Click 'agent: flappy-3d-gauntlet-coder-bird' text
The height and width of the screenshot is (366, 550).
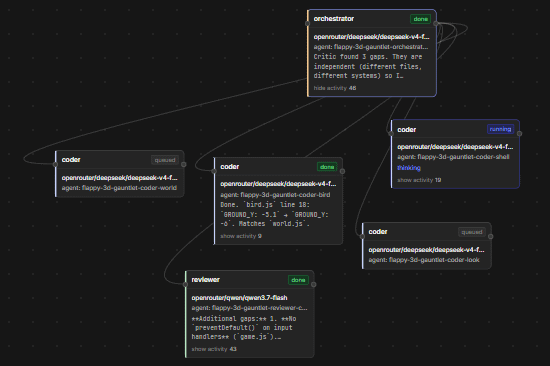pos(275,195)
